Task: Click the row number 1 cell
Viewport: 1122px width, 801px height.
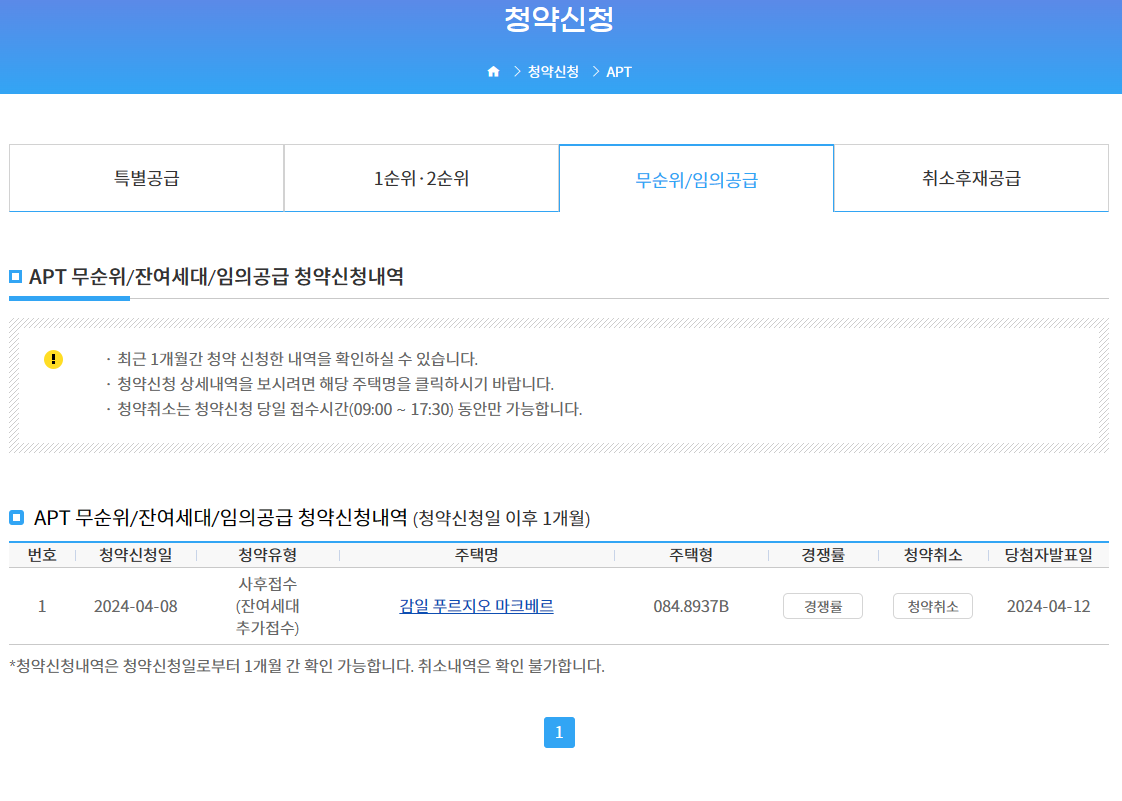Action: coord(42,606)
